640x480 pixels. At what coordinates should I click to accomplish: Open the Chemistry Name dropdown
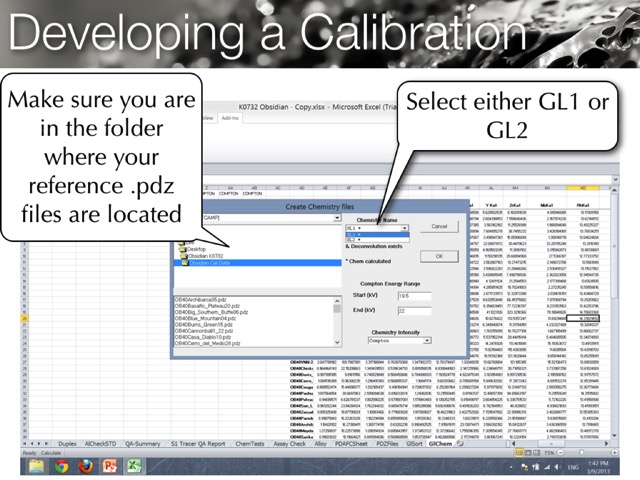(403, 229)
